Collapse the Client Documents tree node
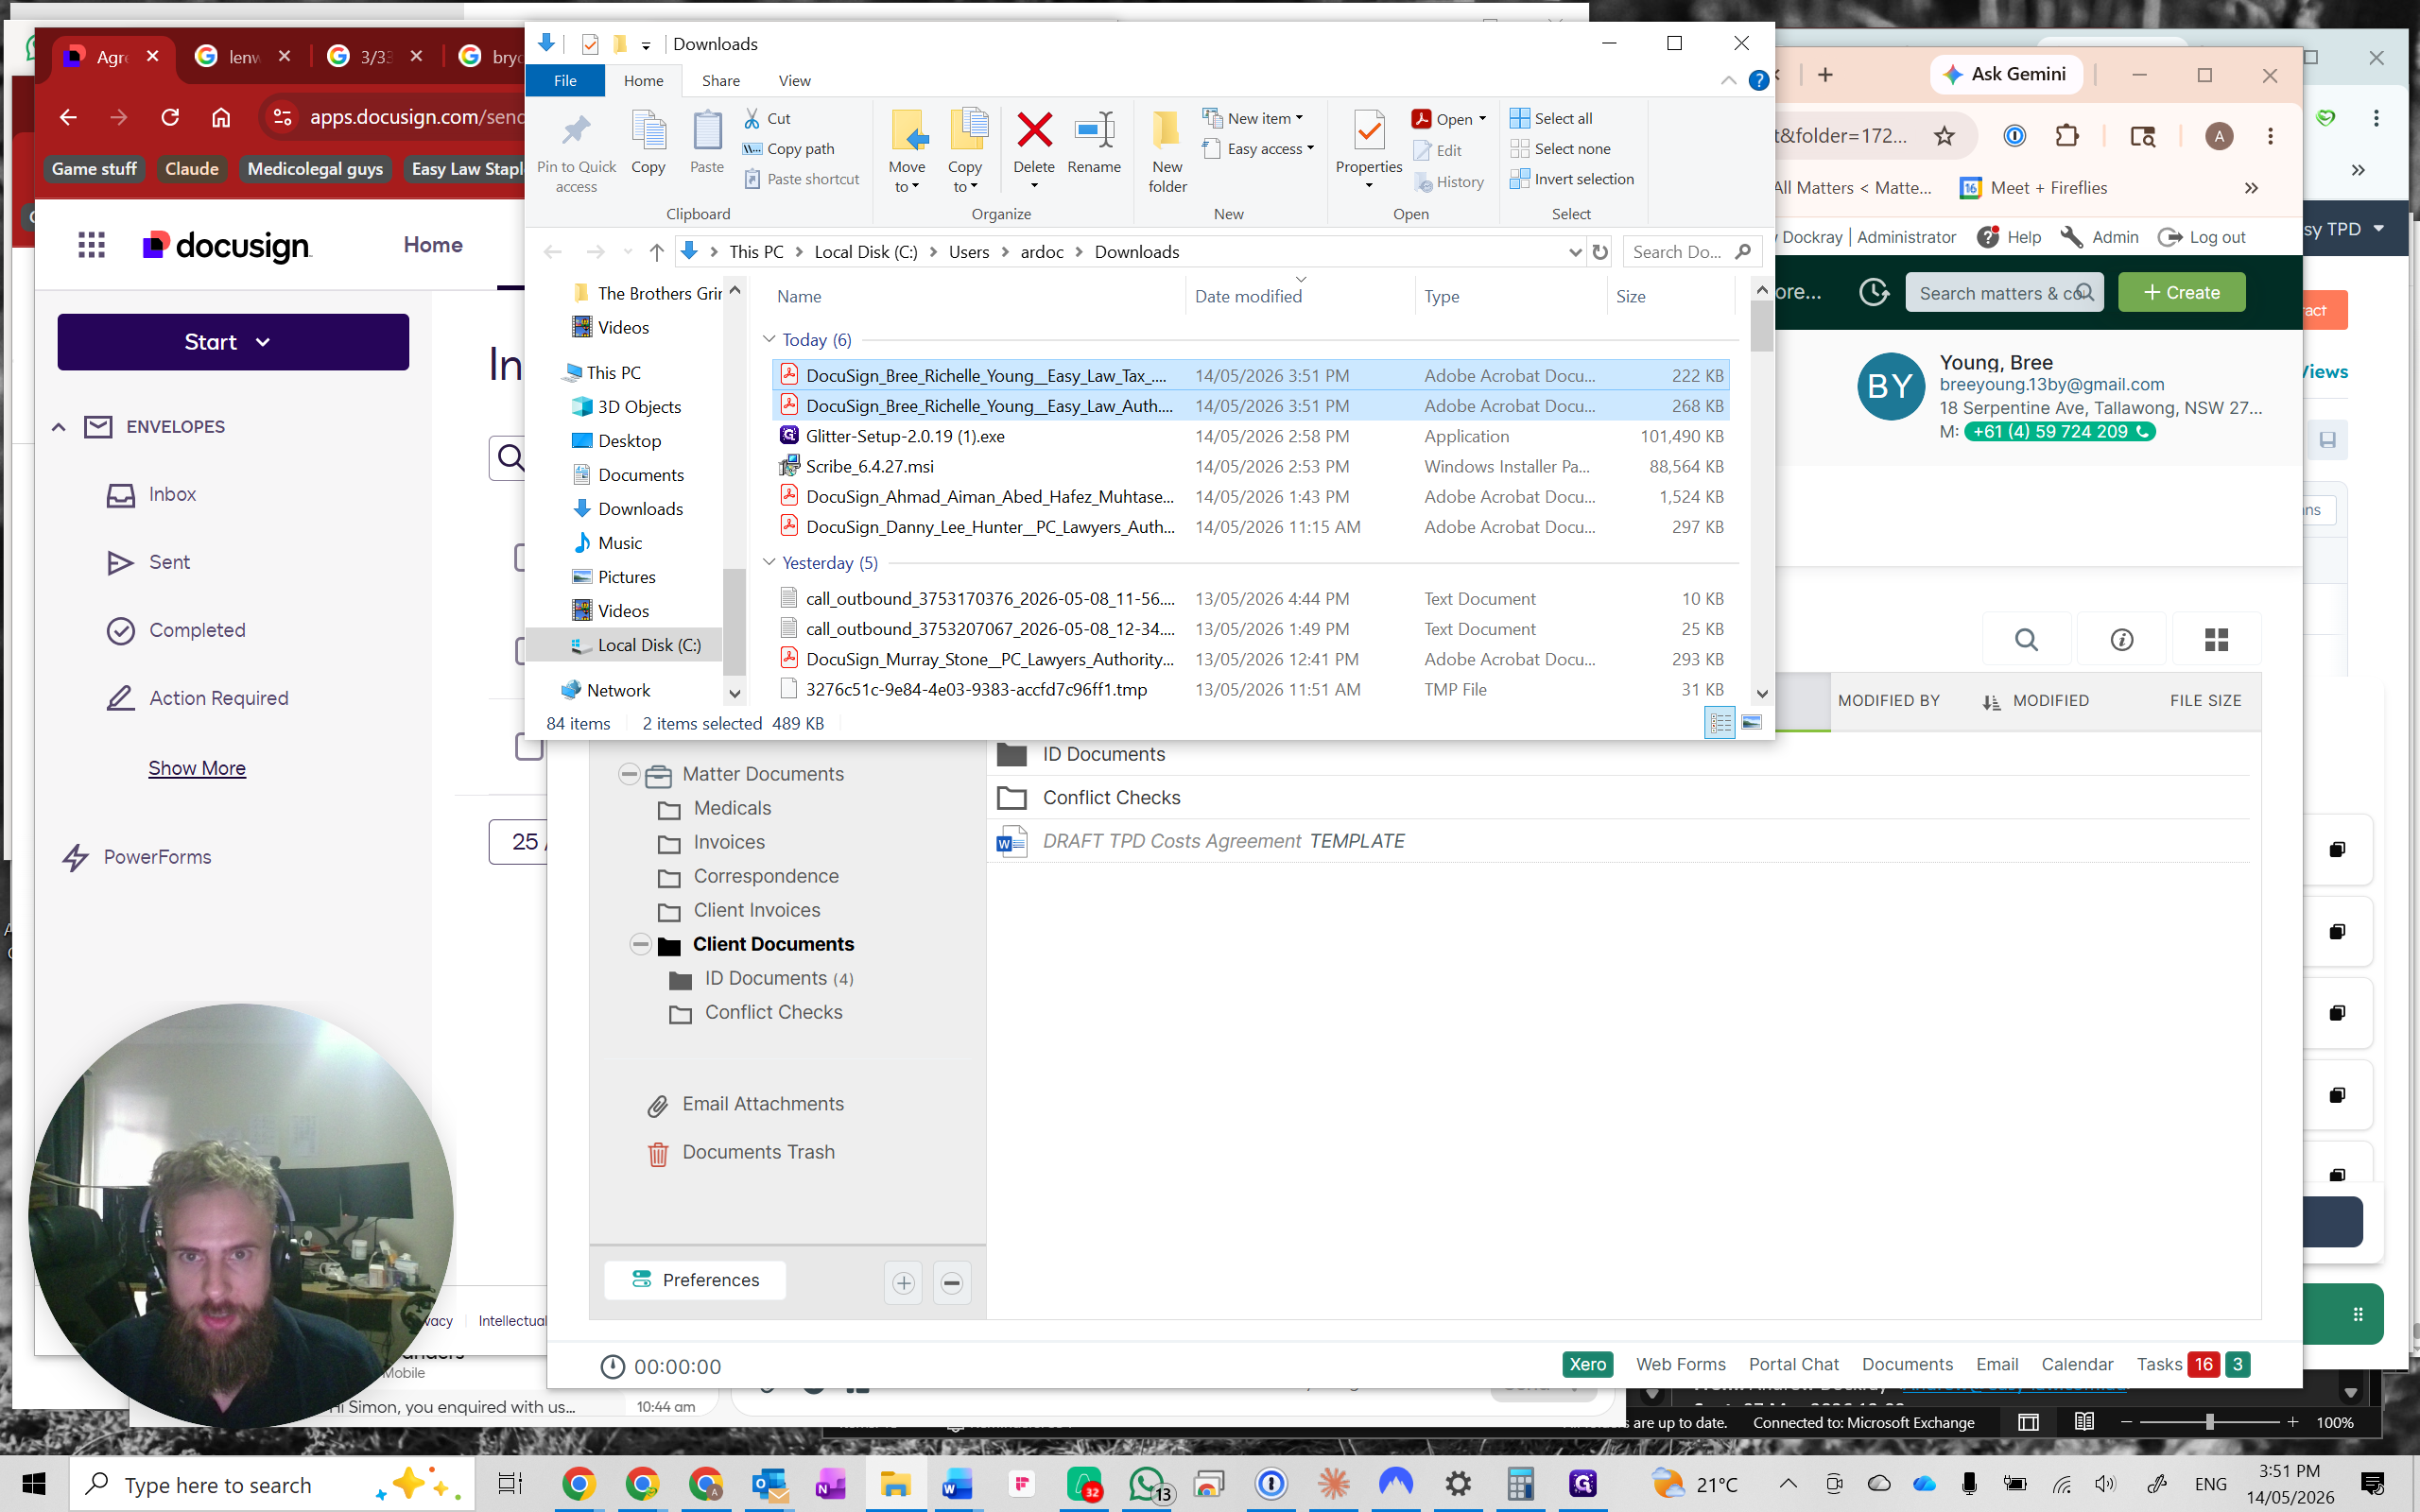The width and height of the screenshot is (2420, 1512). click(640, 944)
